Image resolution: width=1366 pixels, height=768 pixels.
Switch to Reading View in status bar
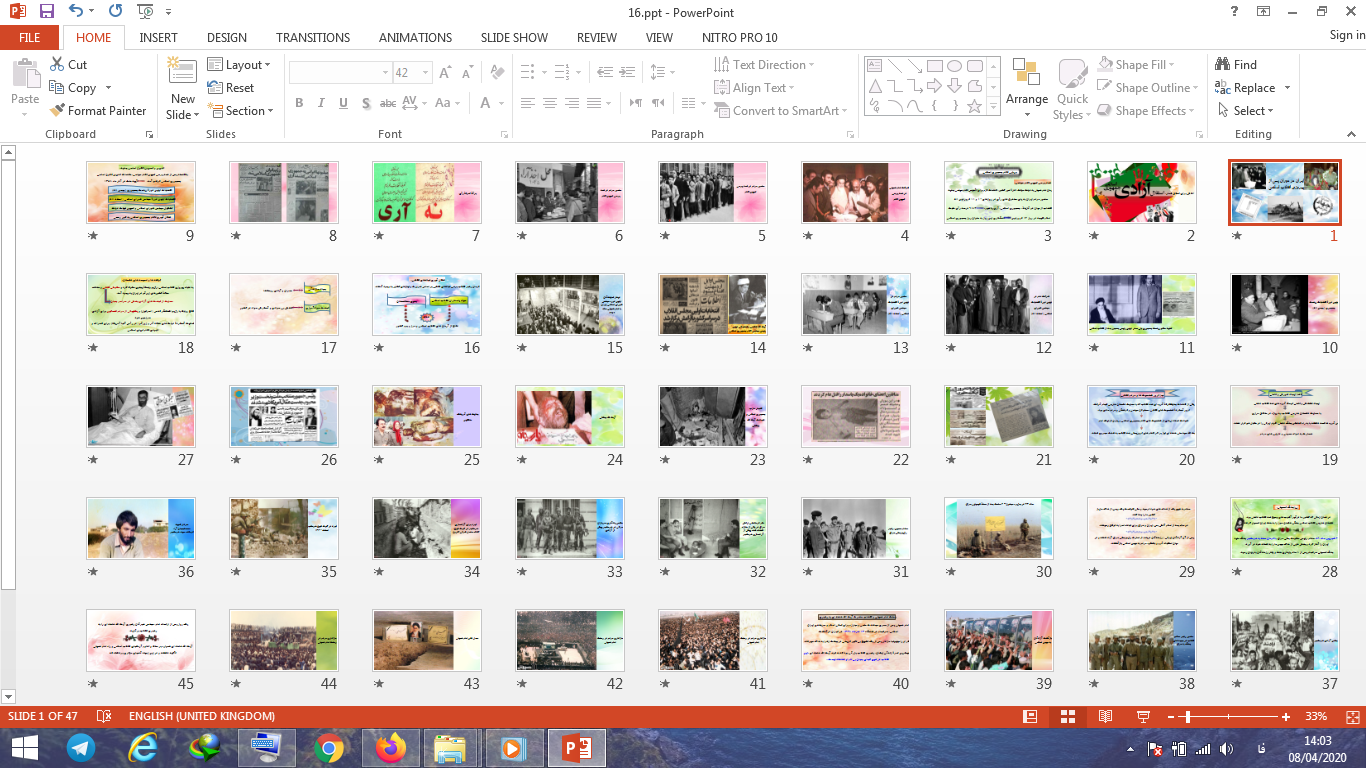click(x=1105, y=717)
